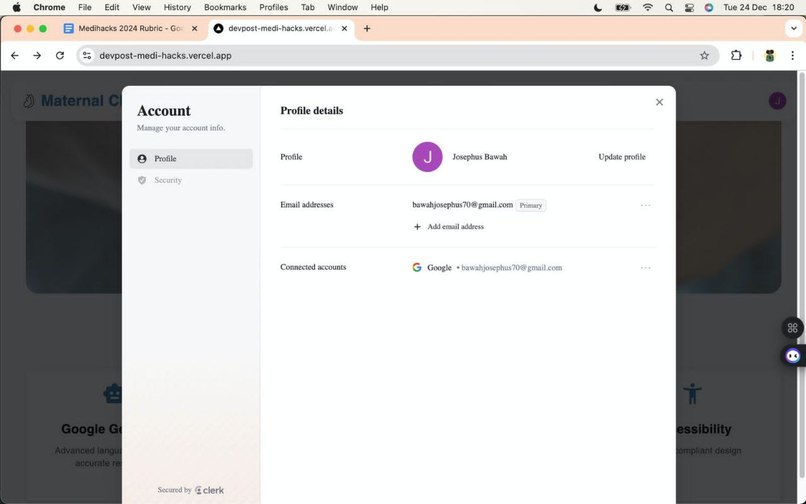Open Spotlight search icon
Screen dimensions: 806x504
669,7
